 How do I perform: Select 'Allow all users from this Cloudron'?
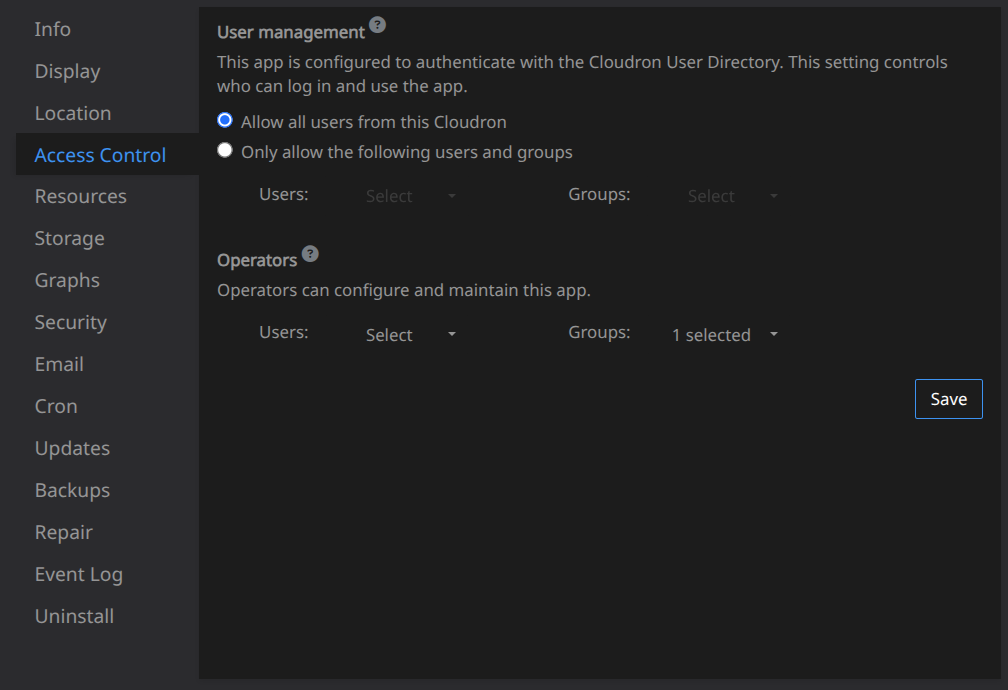pyautogui.click(x=225, y=121)
